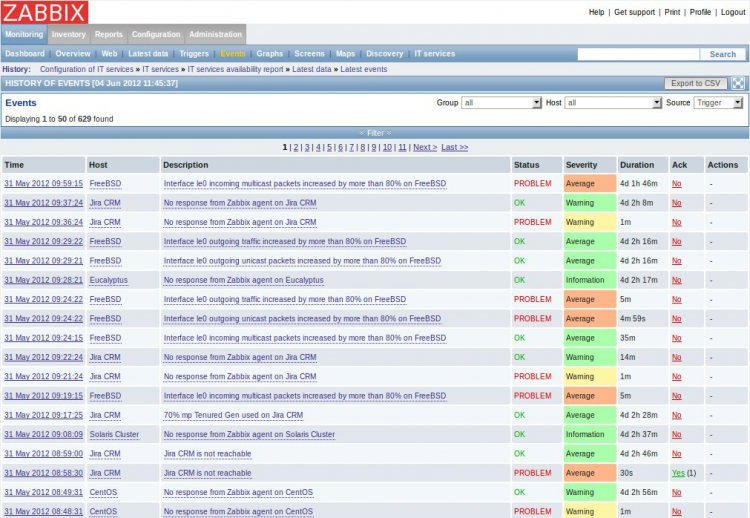Expand the Filter bar
This screenshot has width=750, height=518.
click(x=375, y=133)
